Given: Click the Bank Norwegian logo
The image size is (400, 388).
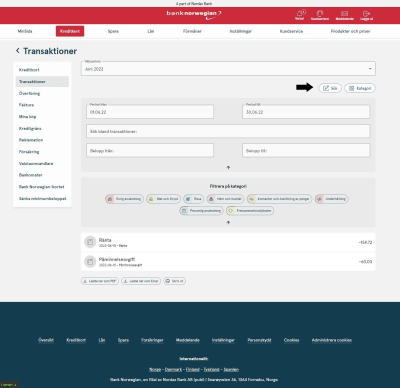Looking at the screenshot, I should (194, 15).
